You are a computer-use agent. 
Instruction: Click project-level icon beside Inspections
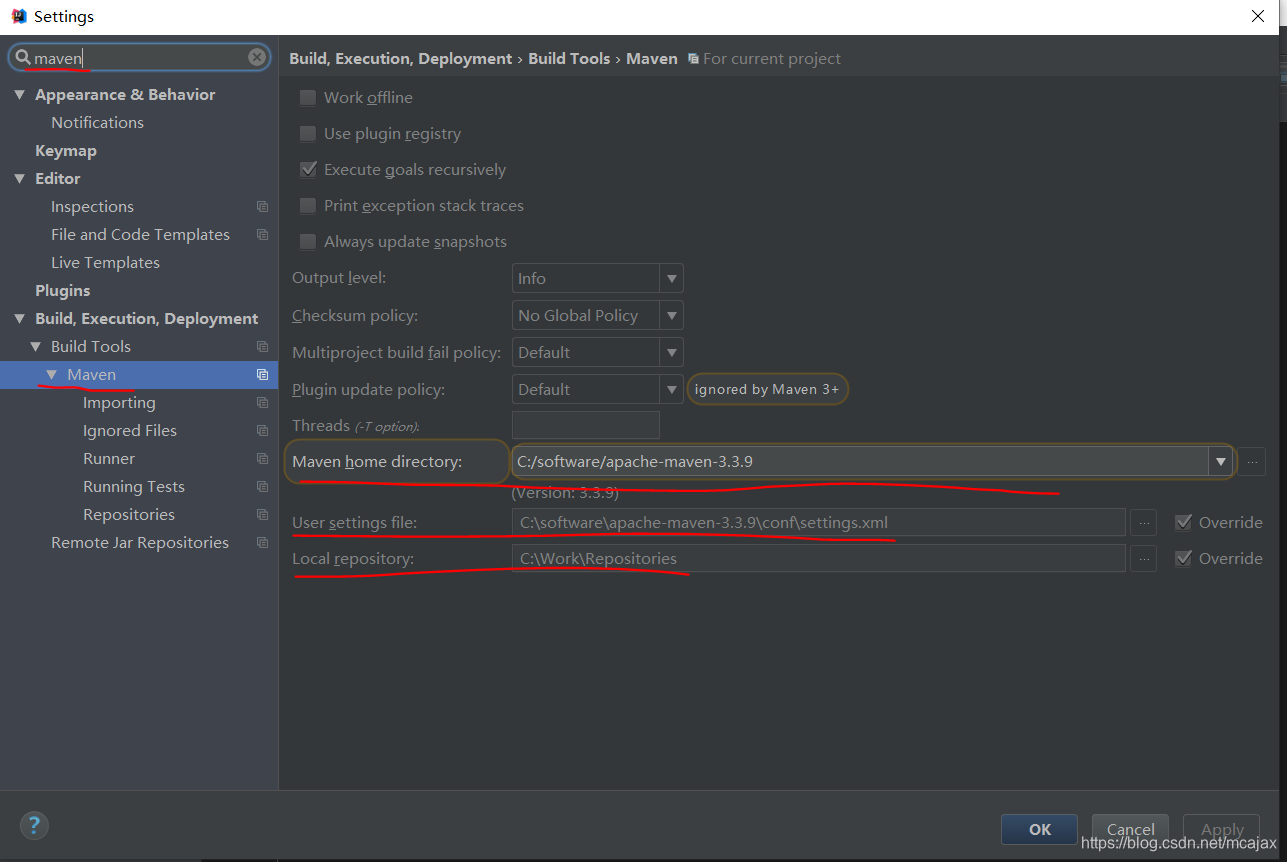(x=262, y=207)
